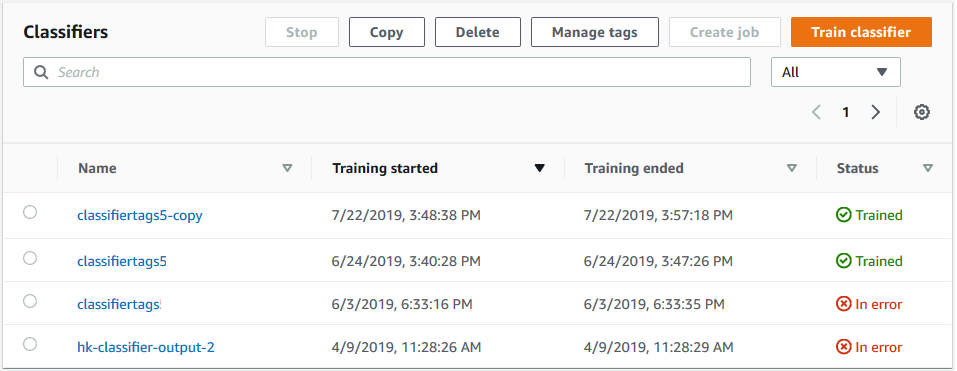Go to next page arrow
Image resolution: width=957 pixels, height=371 pixels.
click(x=876, y=112)
